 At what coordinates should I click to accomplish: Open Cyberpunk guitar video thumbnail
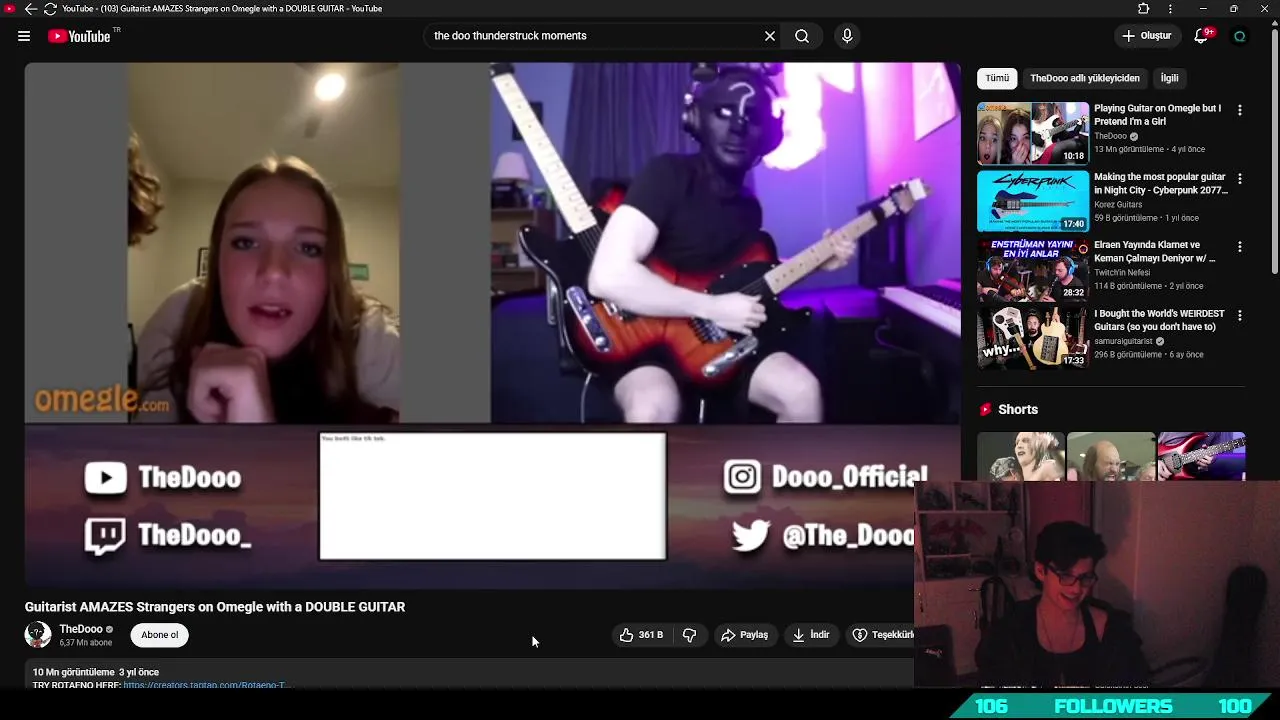[x=1033, y=201]
